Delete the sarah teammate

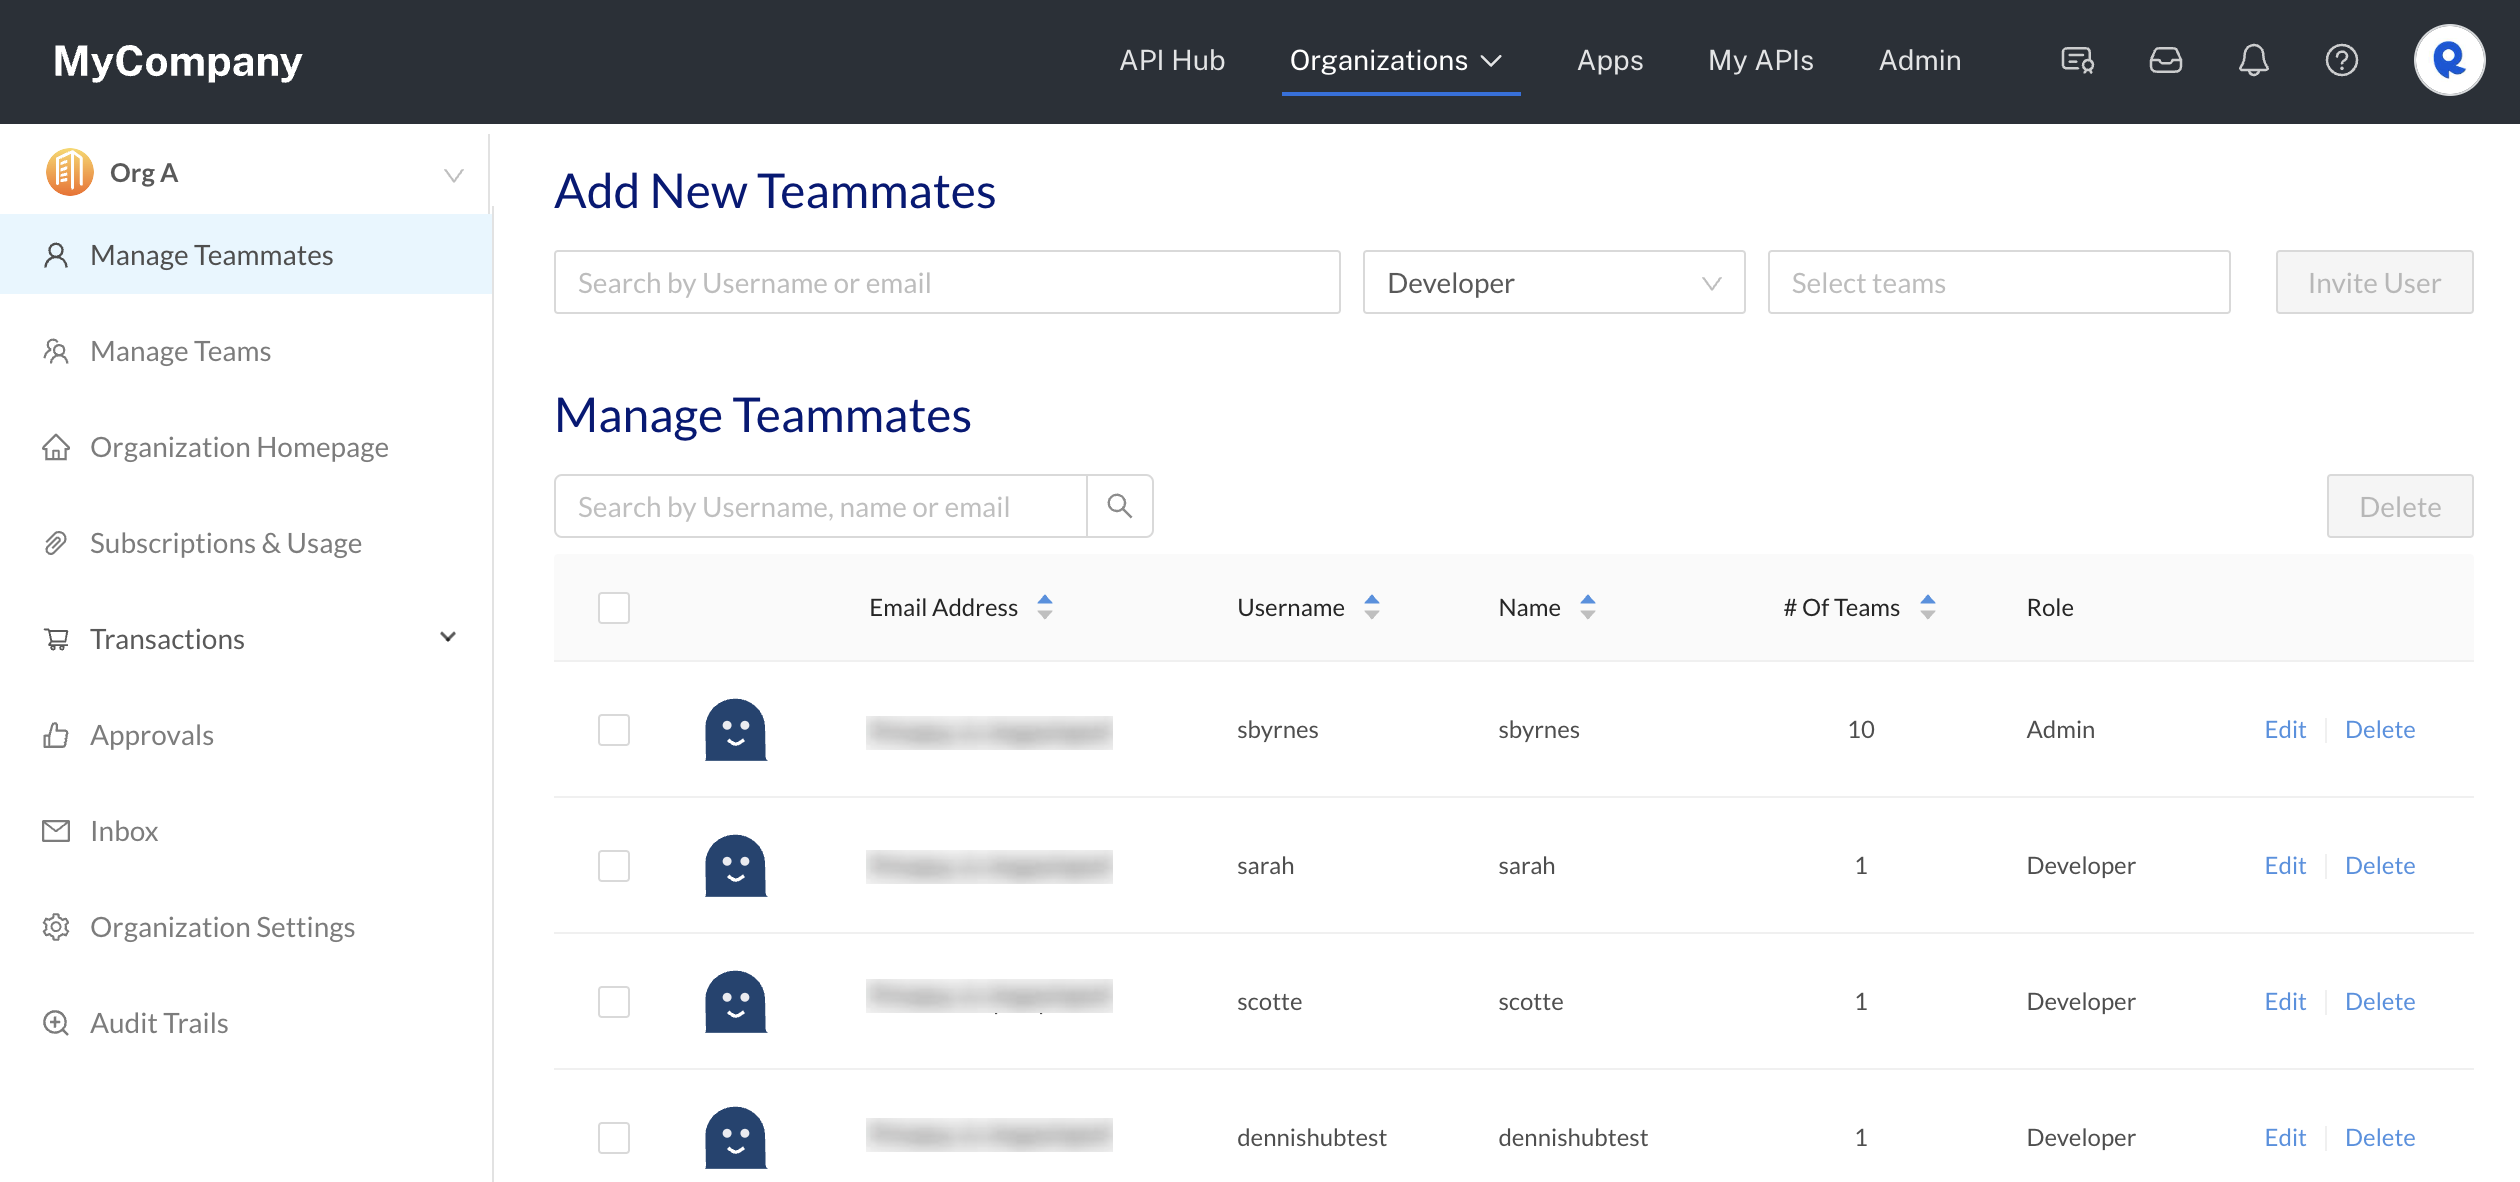pos(2380,865)
